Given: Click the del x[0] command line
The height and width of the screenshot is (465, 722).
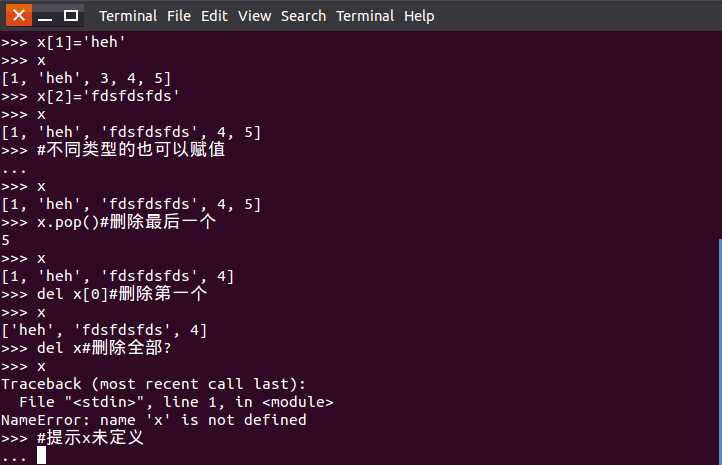Looking at the screenshot, I should [104, 294].
